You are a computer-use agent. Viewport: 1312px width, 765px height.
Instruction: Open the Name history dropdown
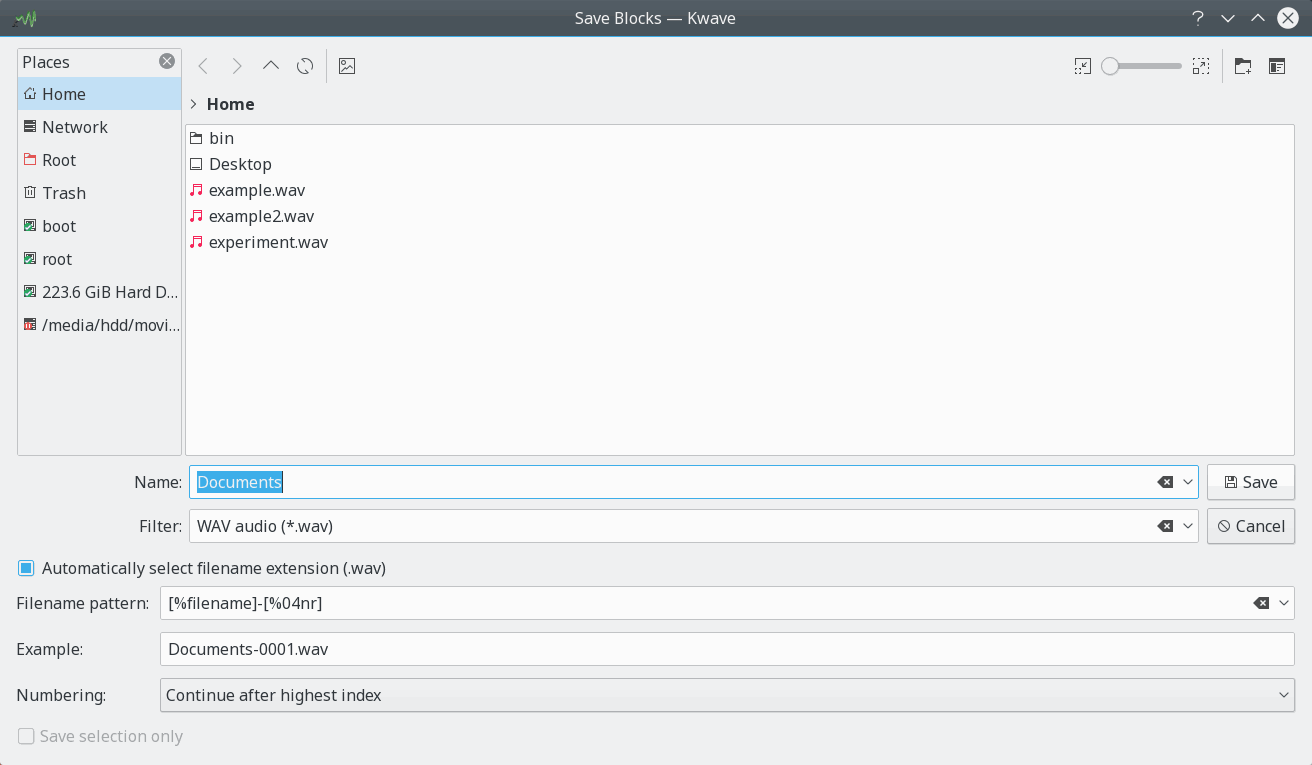coord(1188,482)
